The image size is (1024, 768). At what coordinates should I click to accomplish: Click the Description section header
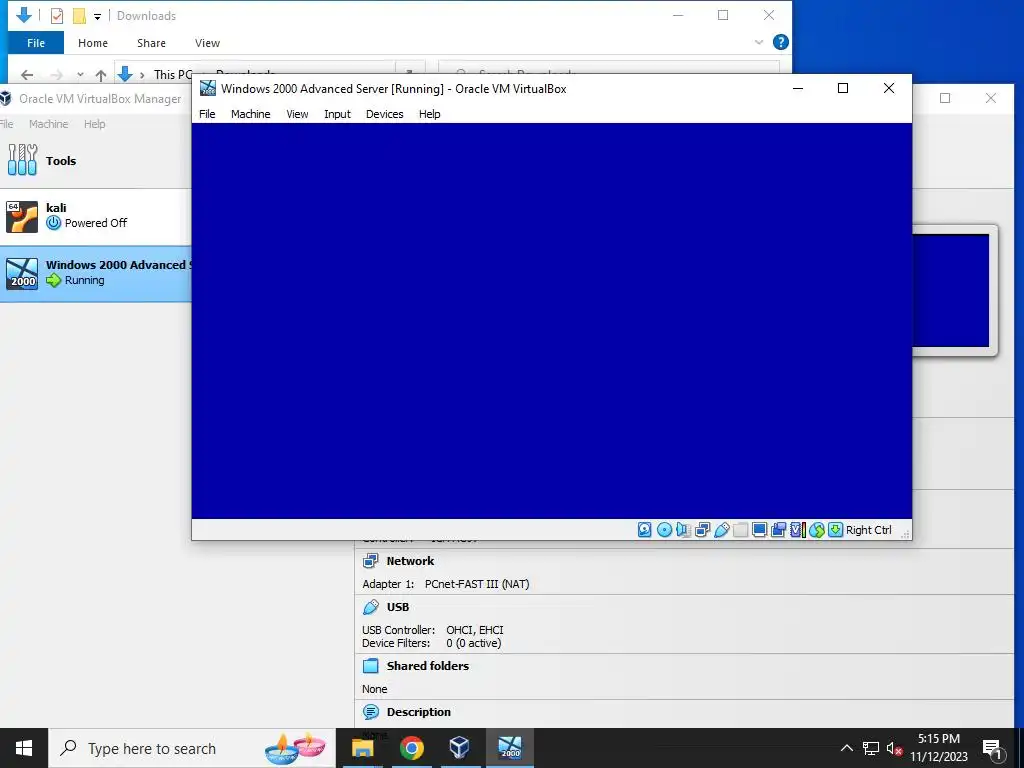click(419, 712)
